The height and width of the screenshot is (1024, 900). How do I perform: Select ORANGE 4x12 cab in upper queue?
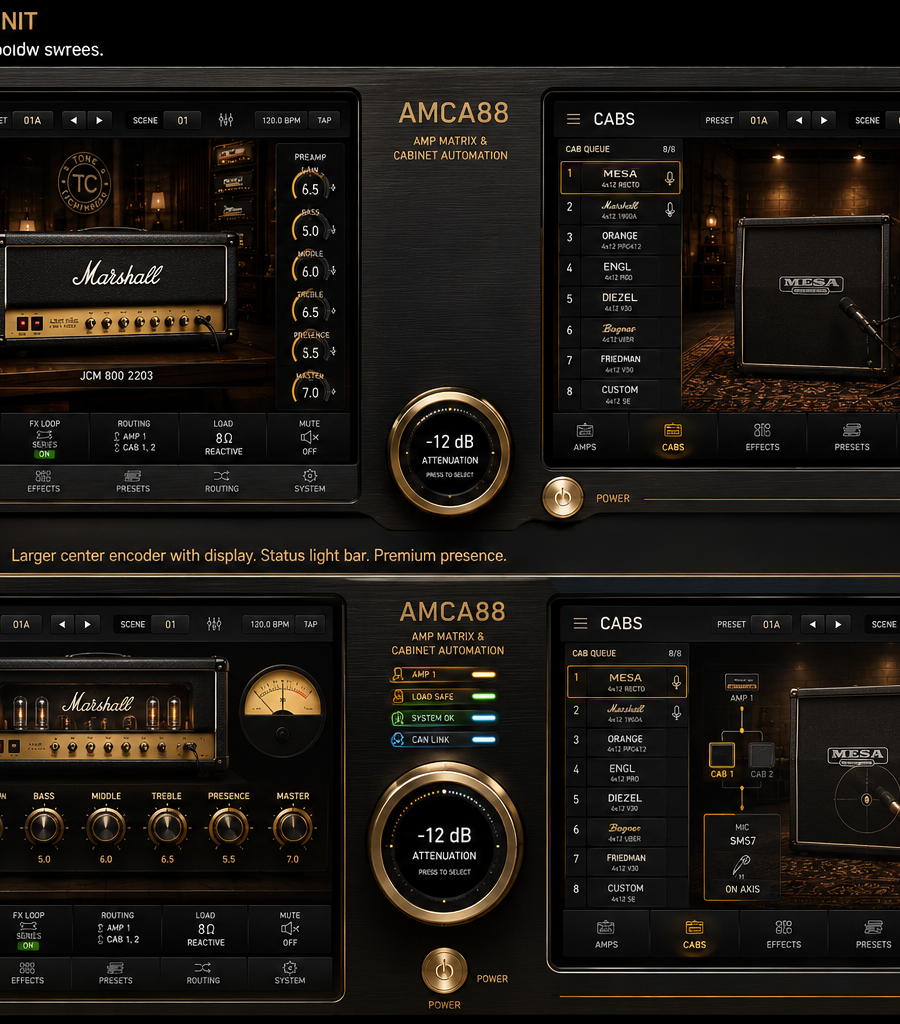[x=619, y=240]
